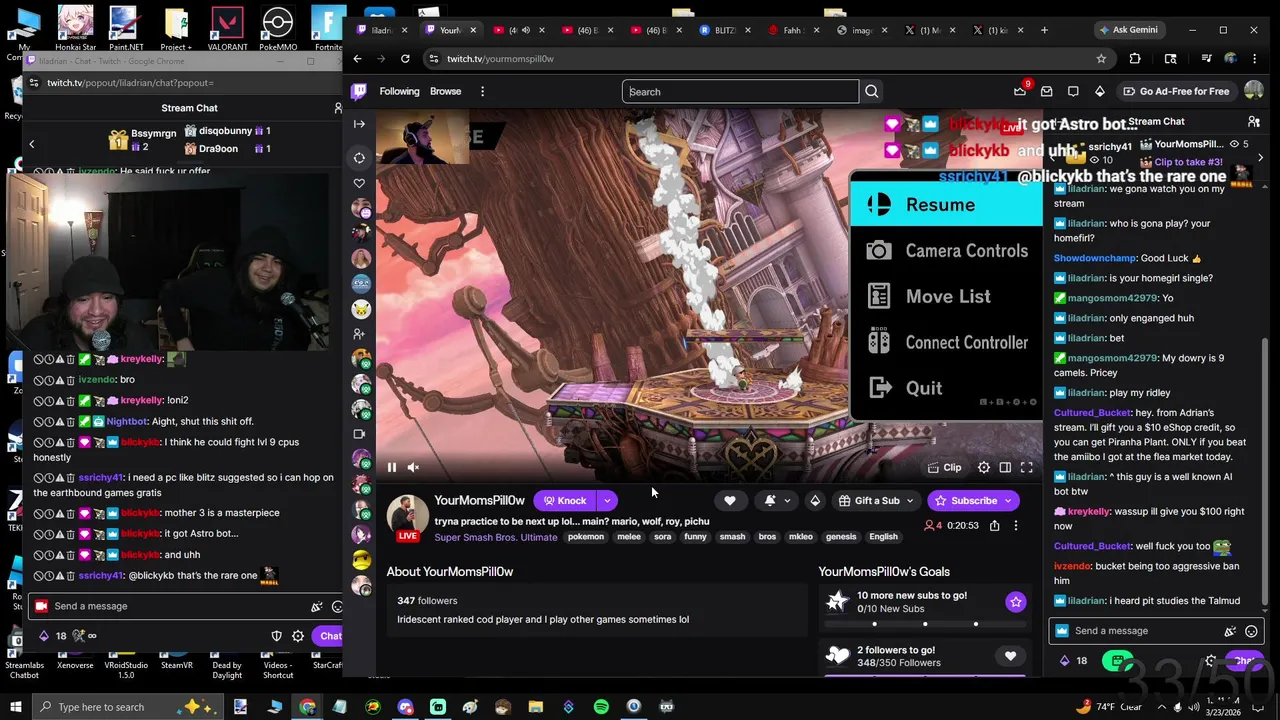Image resolution: width=1280 pixels, height=720 pixels.
Task: Open the community icon in main Stream Chat
Action: point(1253,121)
